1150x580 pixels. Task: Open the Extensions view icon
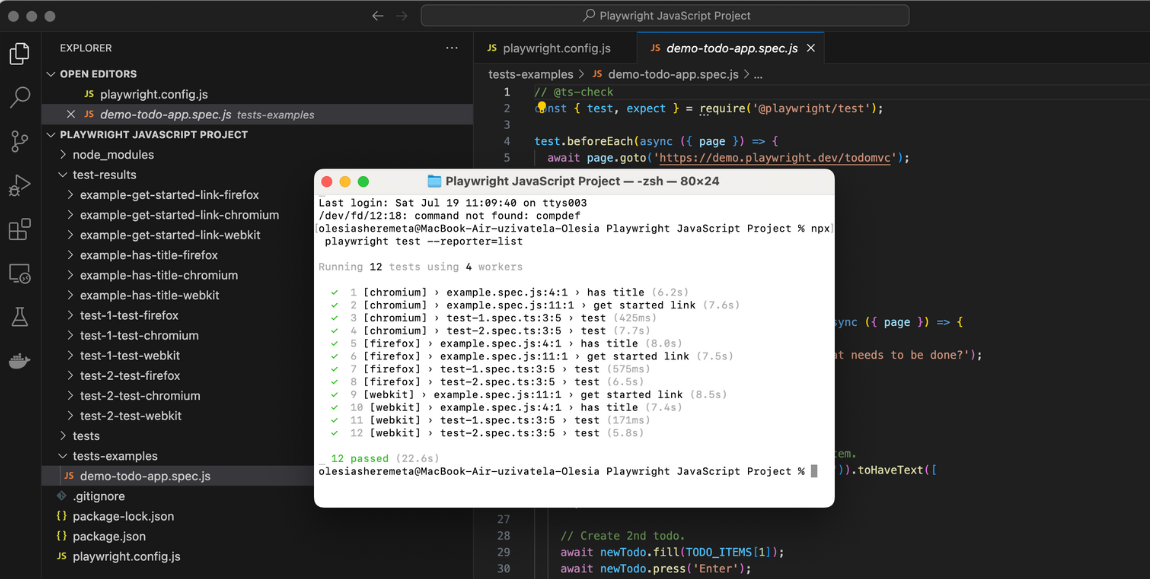(19, 229)
